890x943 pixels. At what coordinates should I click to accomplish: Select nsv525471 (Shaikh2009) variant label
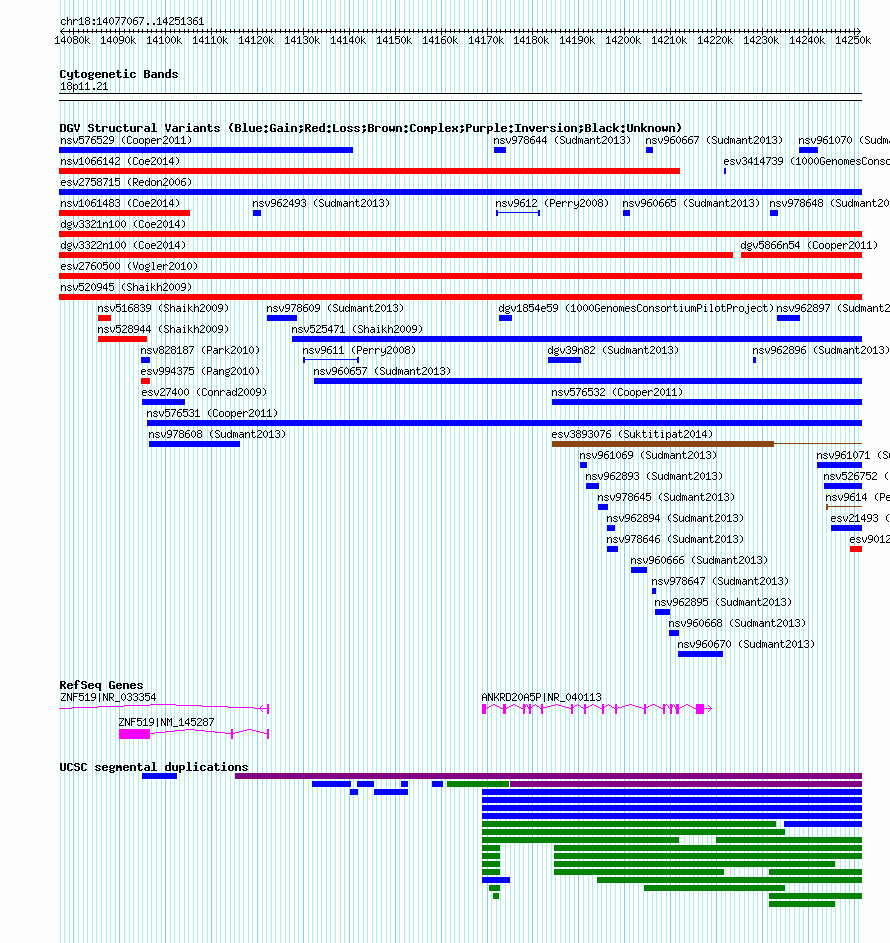point(357,329)
